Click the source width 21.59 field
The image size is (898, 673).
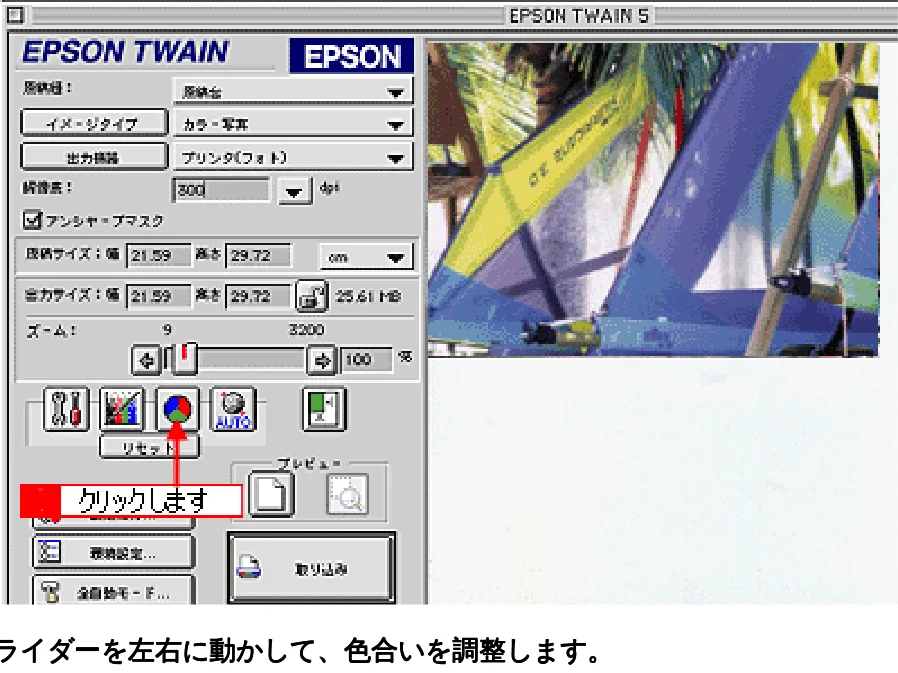(x=159, y=255)
